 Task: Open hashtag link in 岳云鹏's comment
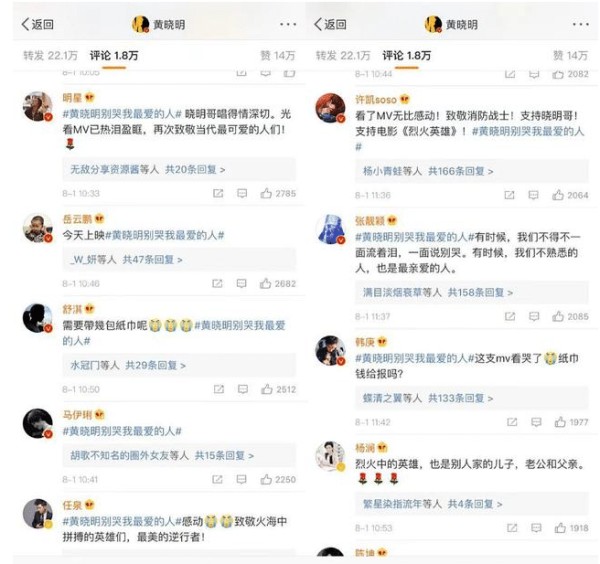click(x=165, y=235)
